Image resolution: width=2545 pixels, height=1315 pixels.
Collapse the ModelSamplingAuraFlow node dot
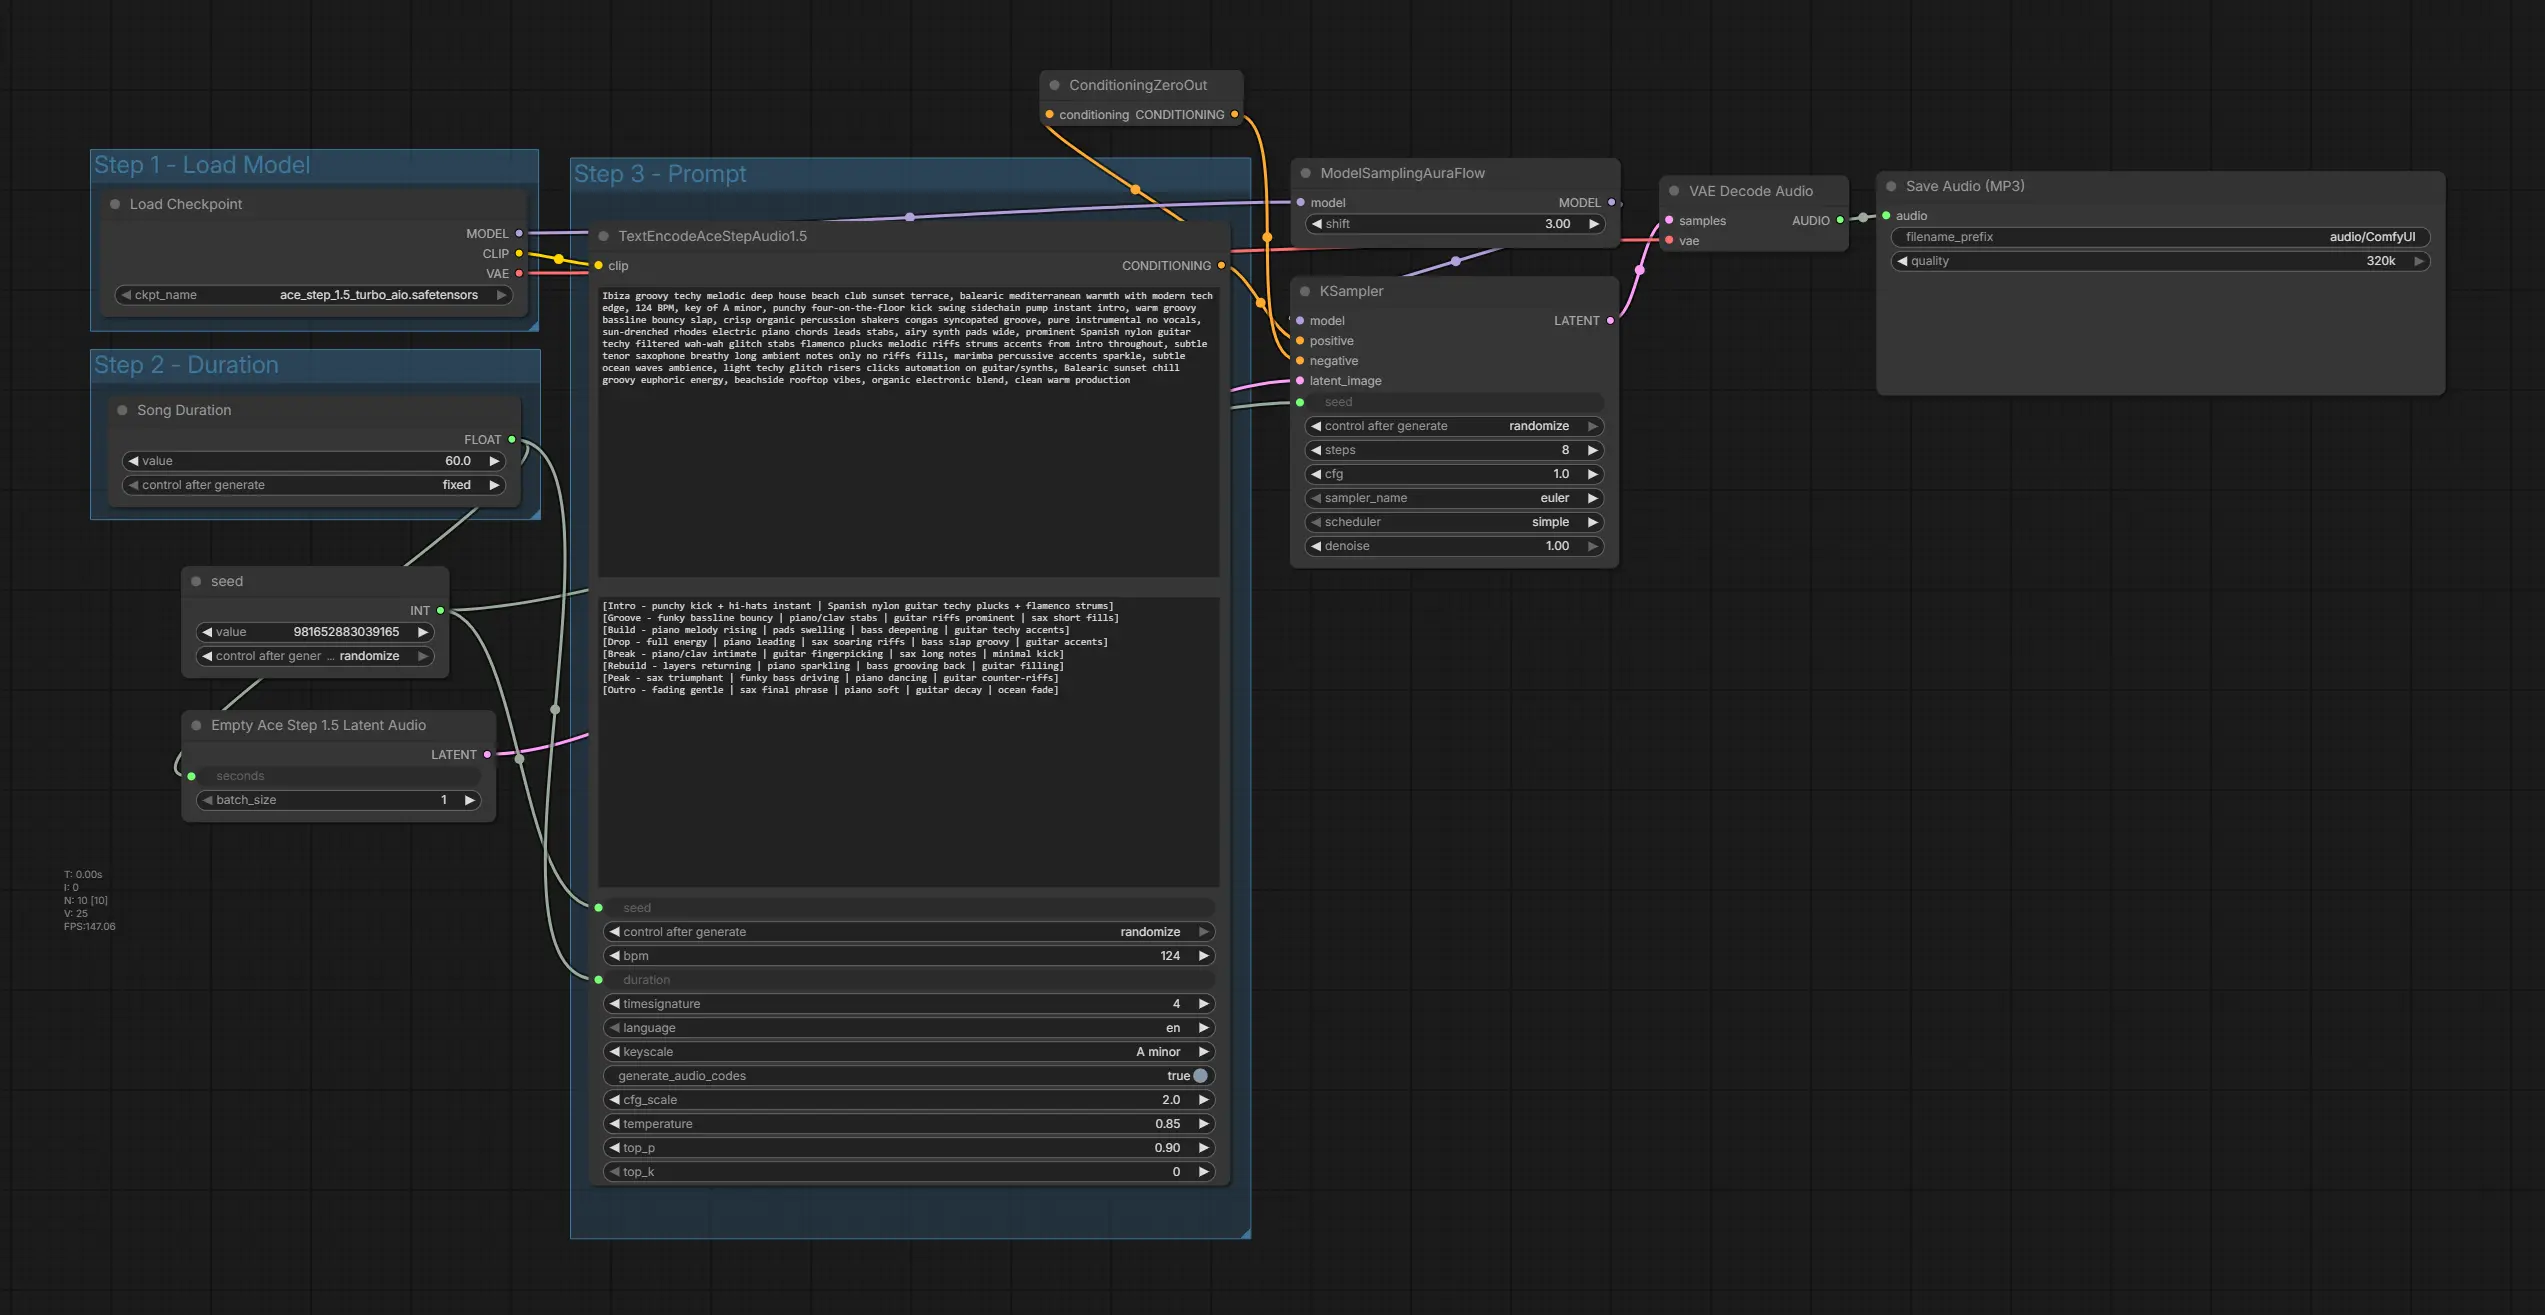point(1305,173)
